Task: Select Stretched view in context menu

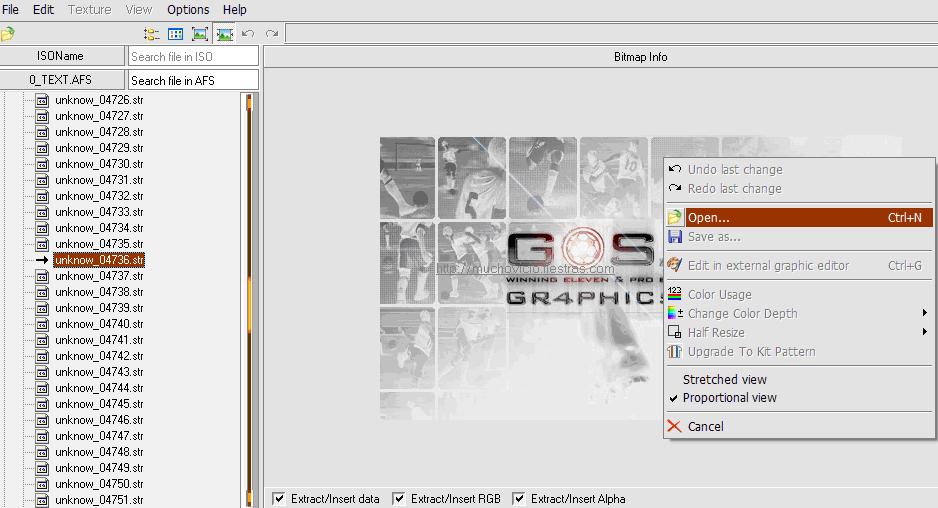Action: pyautogui.click(x=724, y=380)
